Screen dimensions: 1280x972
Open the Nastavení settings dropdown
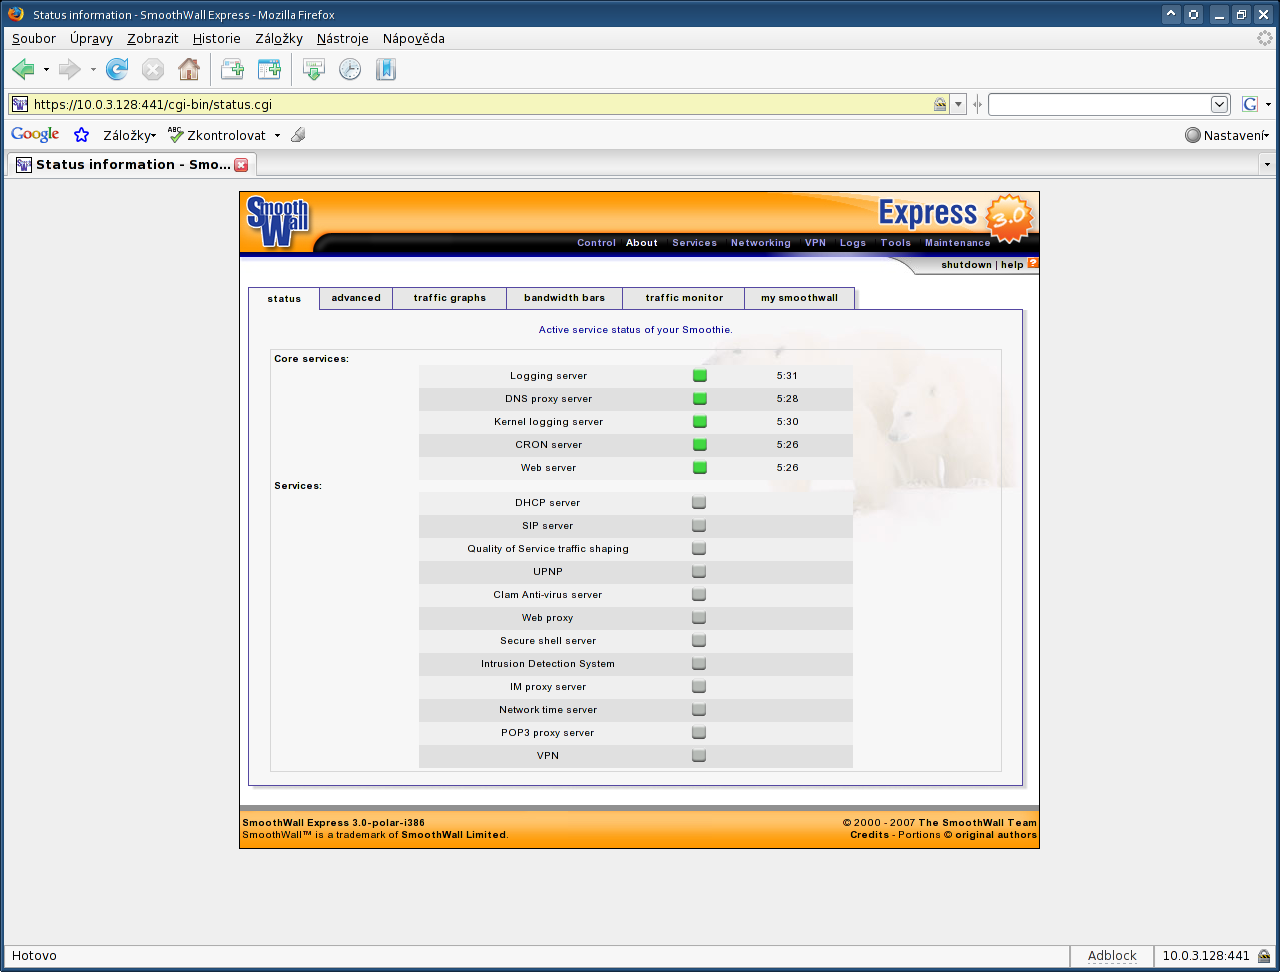pyautogui.click(x=1227, y=135)
